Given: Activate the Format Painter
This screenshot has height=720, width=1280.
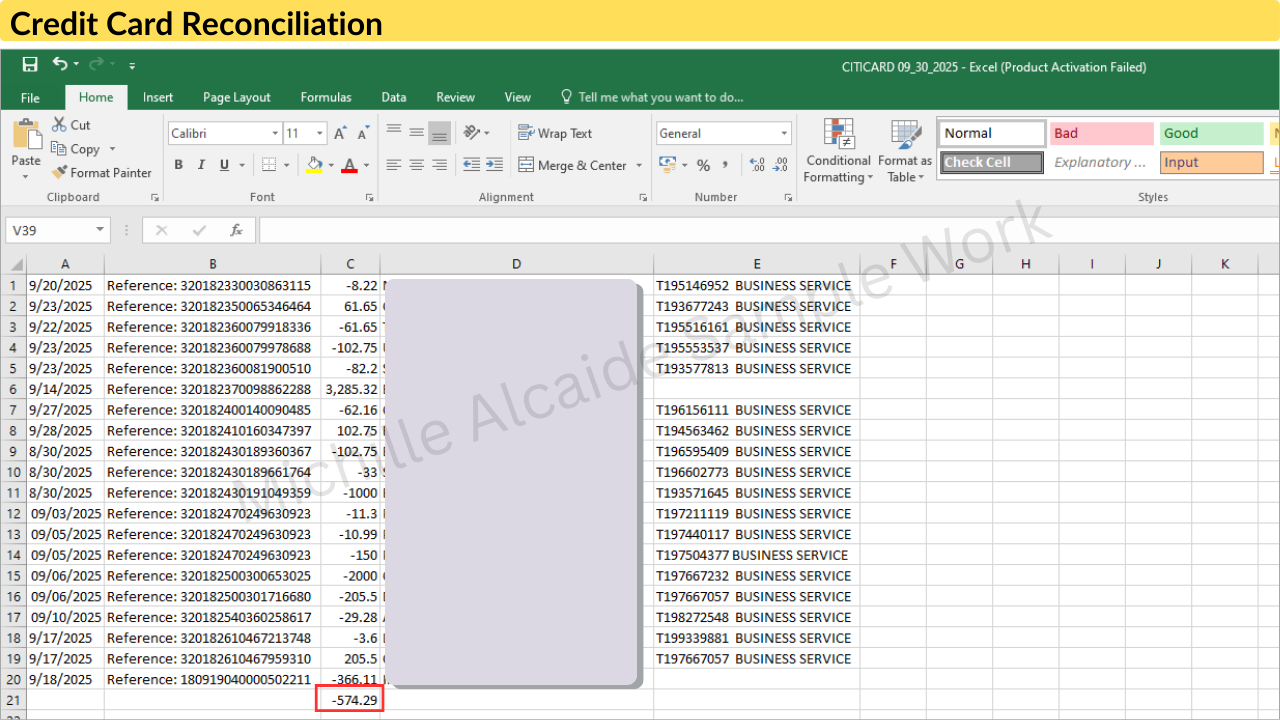Looking at the screenshot, I should click(x=102, y=173).
